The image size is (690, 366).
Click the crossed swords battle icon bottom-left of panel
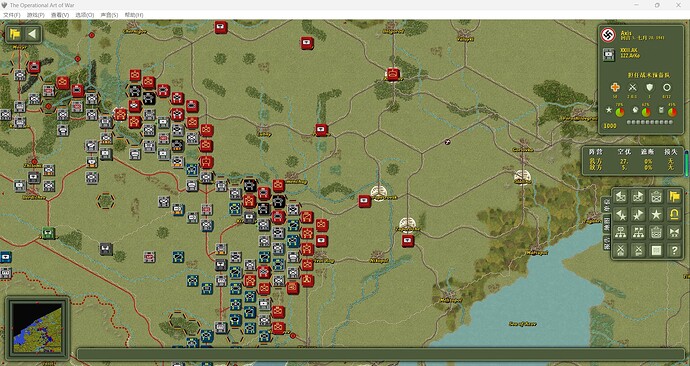pos(620,251)
